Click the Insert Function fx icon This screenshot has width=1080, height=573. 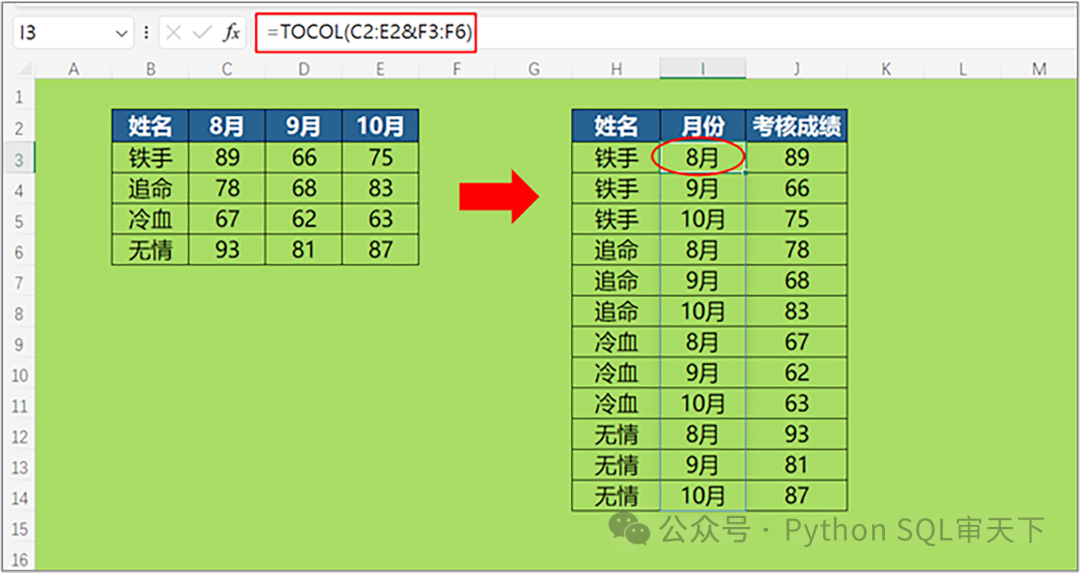(231, 32)
